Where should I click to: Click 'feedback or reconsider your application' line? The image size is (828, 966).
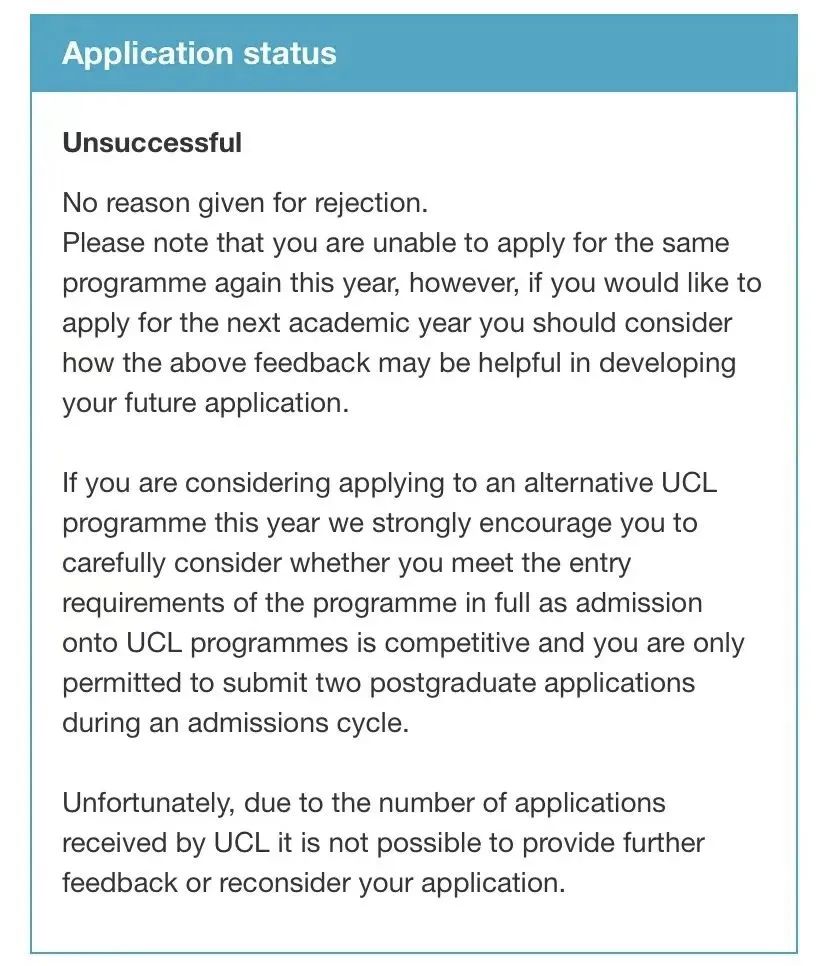(314, 882)
